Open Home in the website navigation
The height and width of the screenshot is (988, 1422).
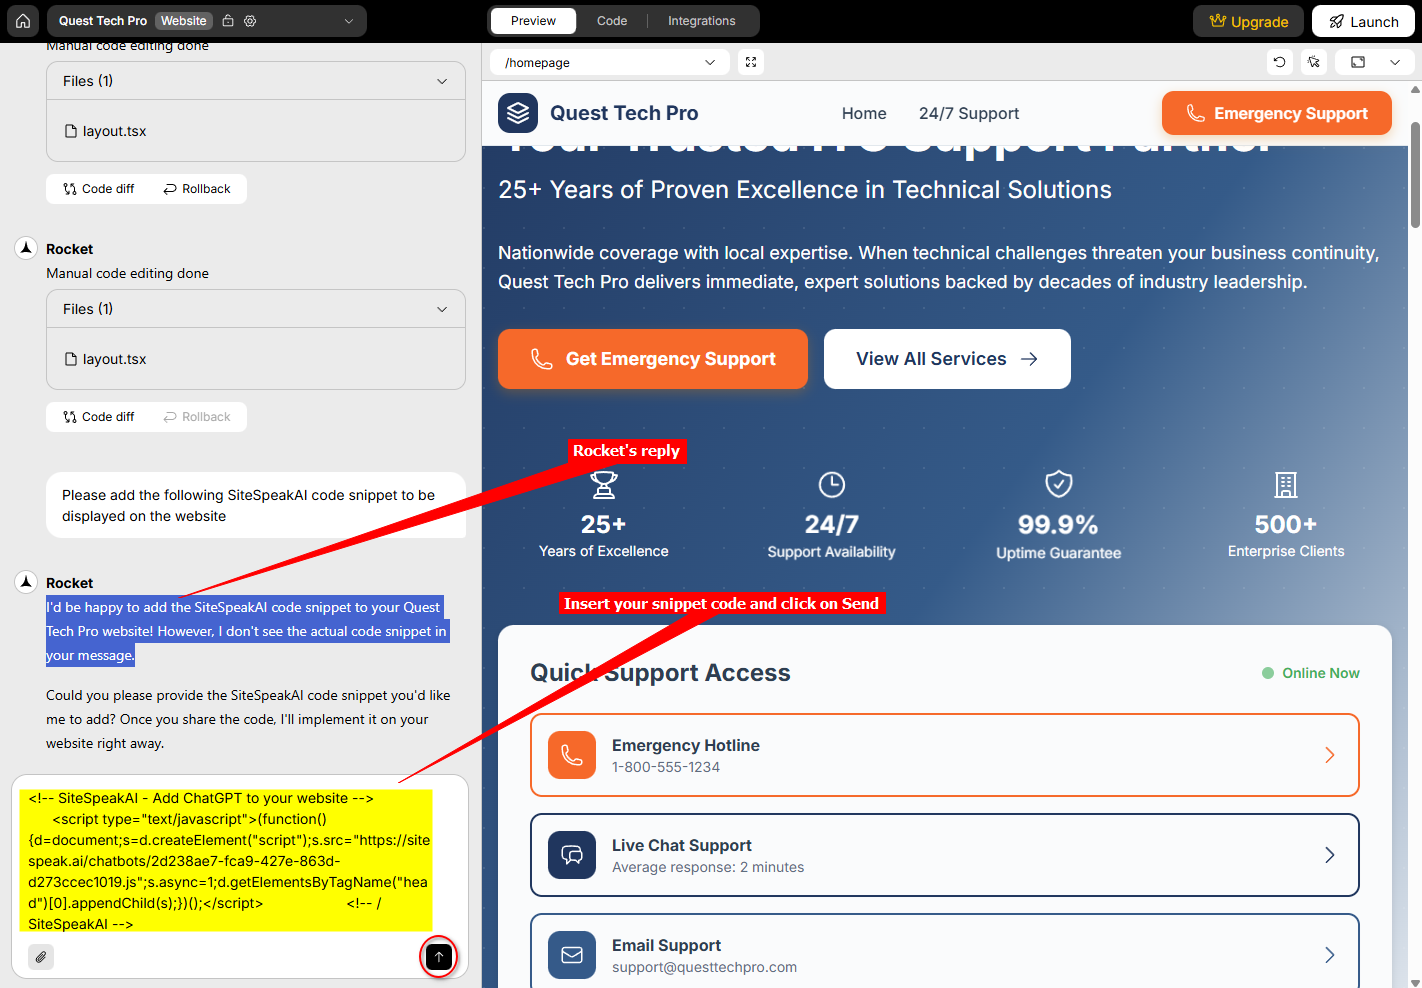pos(864,113)
